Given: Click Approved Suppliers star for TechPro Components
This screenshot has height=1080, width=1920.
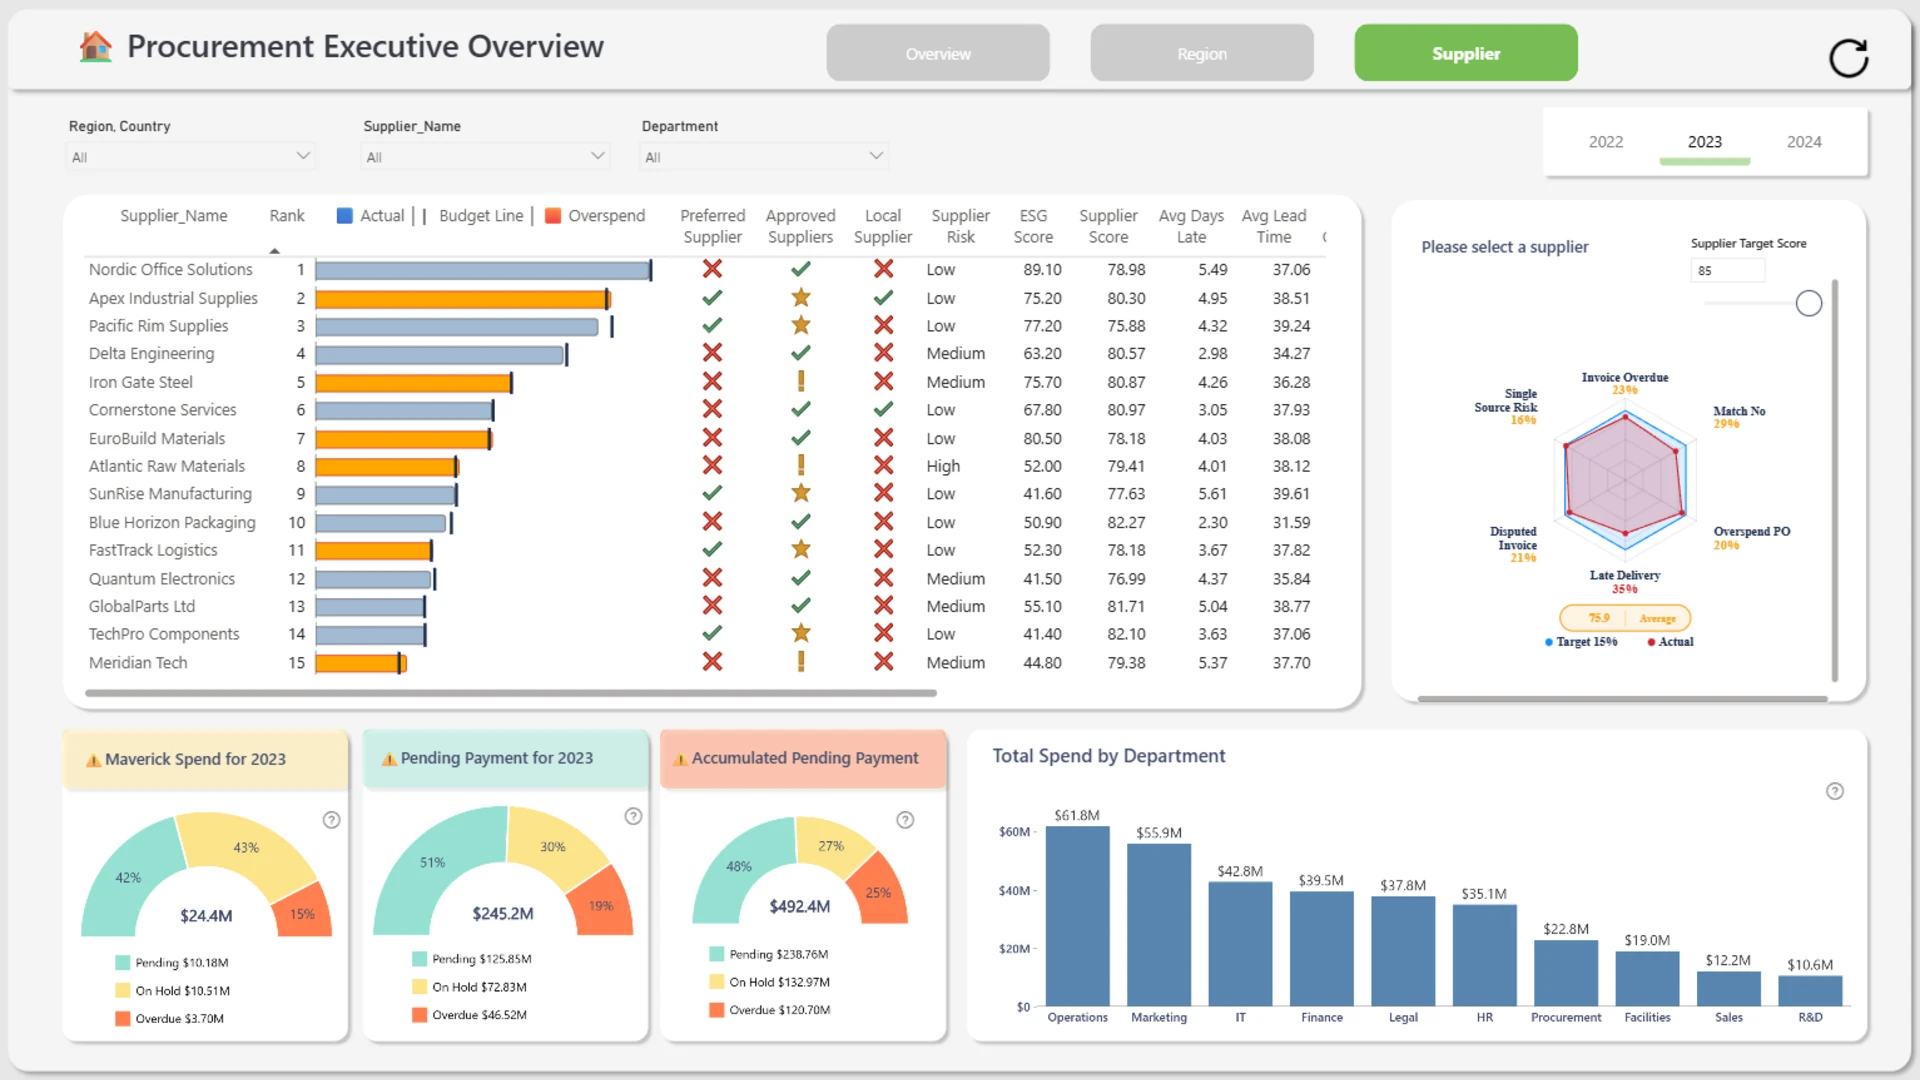Looking at the screenshot, I should pos(801,634).
